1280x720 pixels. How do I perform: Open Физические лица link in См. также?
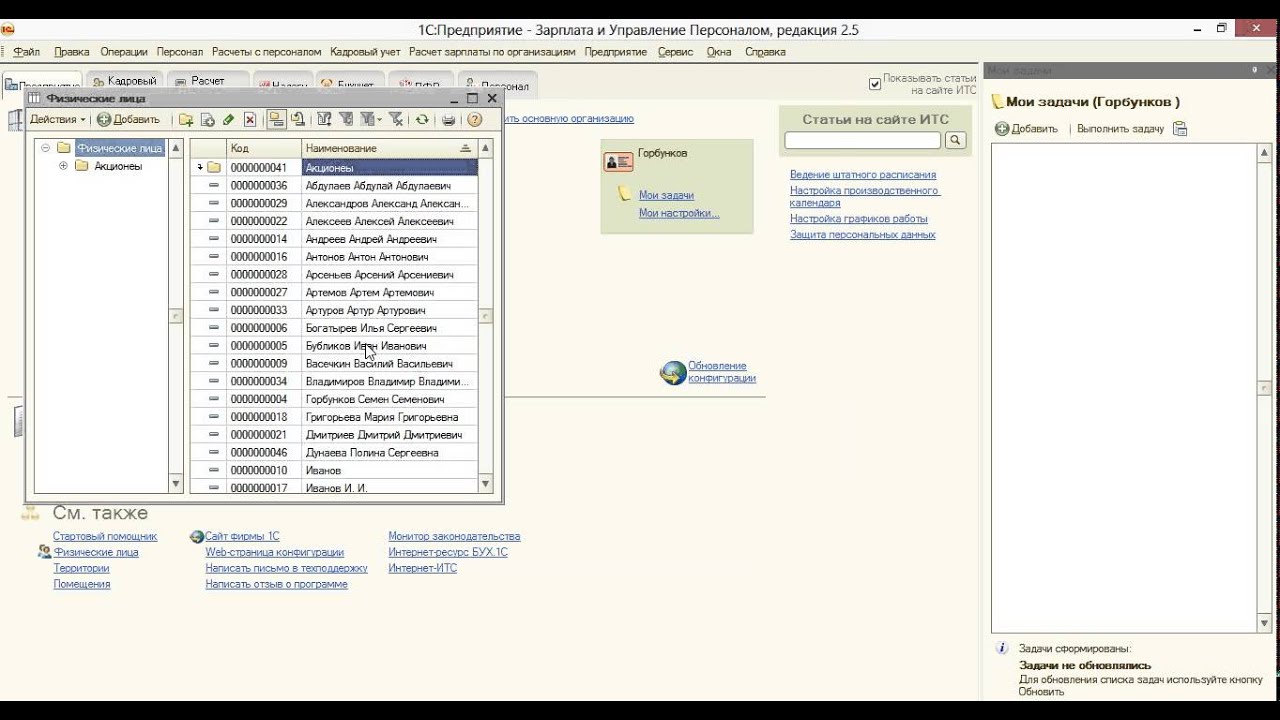(x=96, y=553)
